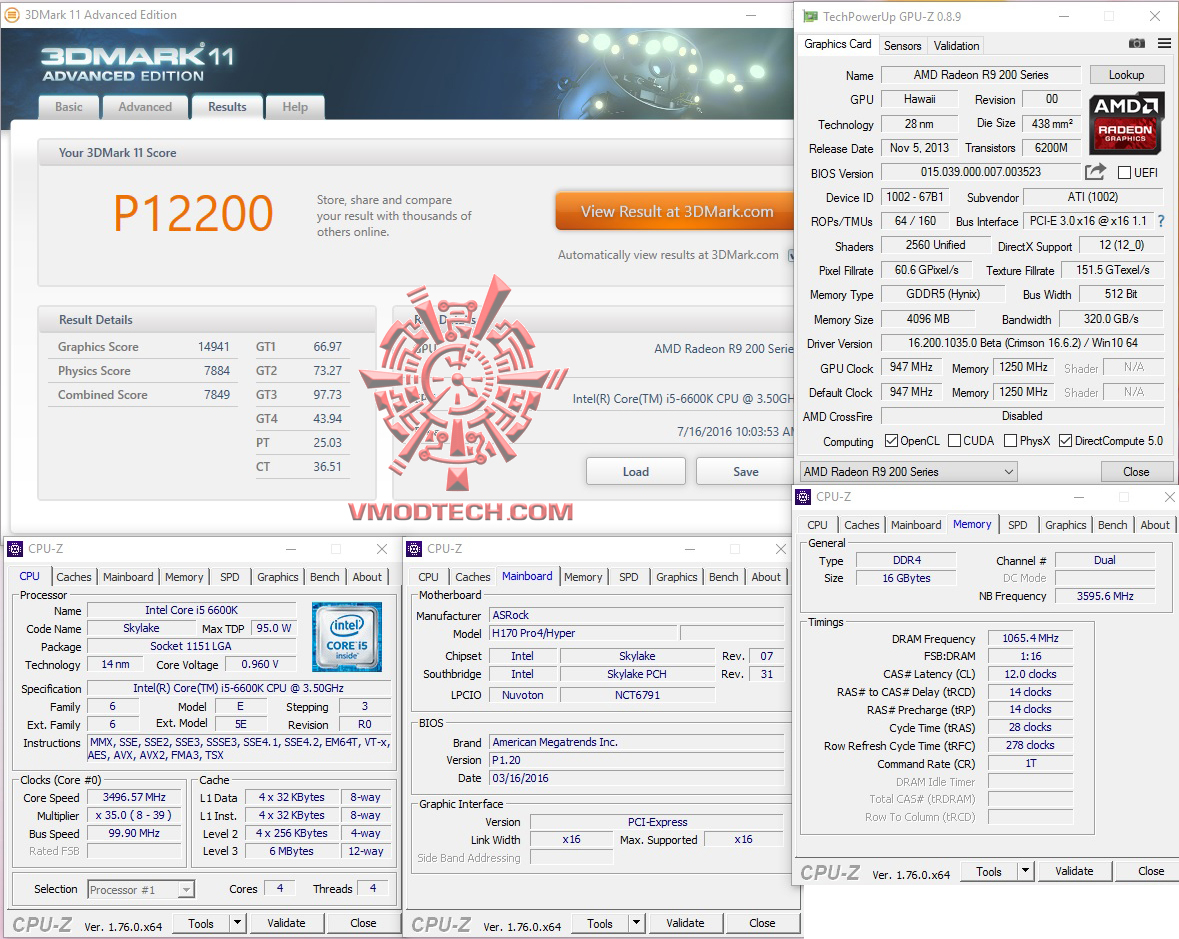Screen dimensions: 1179x939
Task: Click the Memory Size value 4096 MB
Action: [928, 319]
